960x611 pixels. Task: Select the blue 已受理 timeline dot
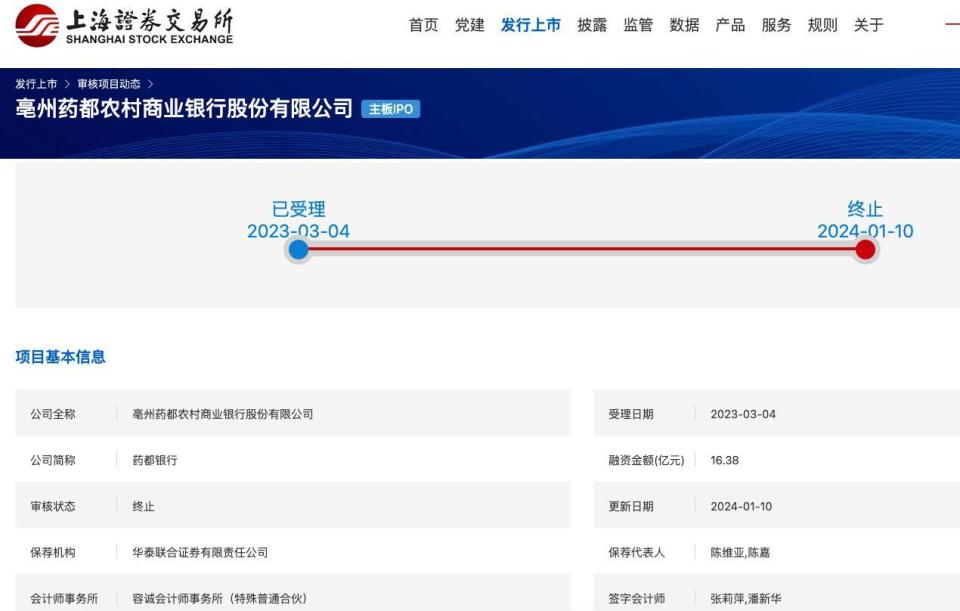click(297, 249)
